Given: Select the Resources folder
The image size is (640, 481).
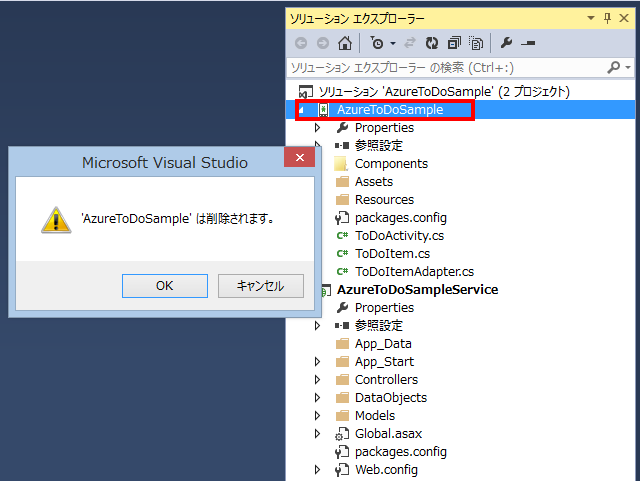Looking at the screenshot, I should [x=384, y=200].
